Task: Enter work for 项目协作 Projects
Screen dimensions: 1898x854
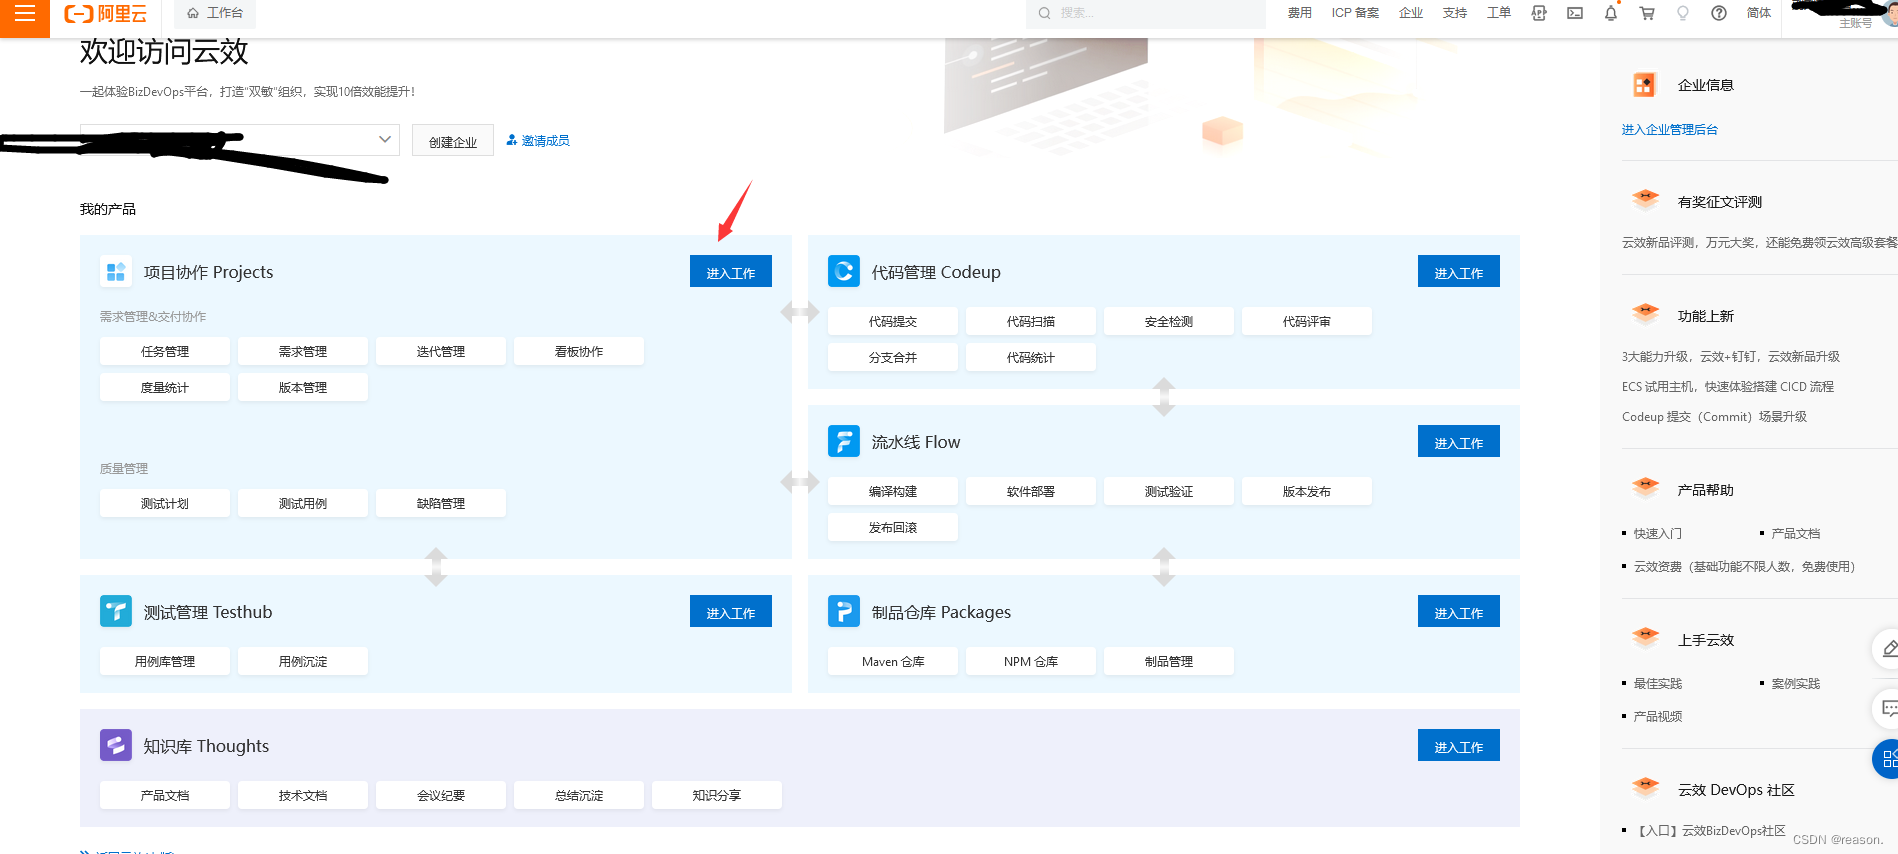Action: point(731,272)
